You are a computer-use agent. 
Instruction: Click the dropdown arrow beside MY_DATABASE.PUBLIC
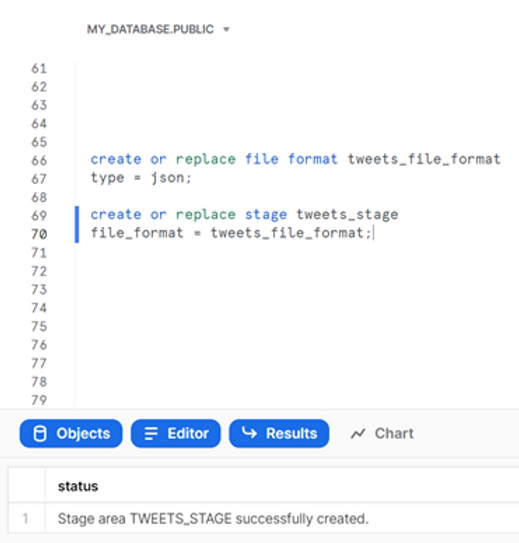click(226, 29)
